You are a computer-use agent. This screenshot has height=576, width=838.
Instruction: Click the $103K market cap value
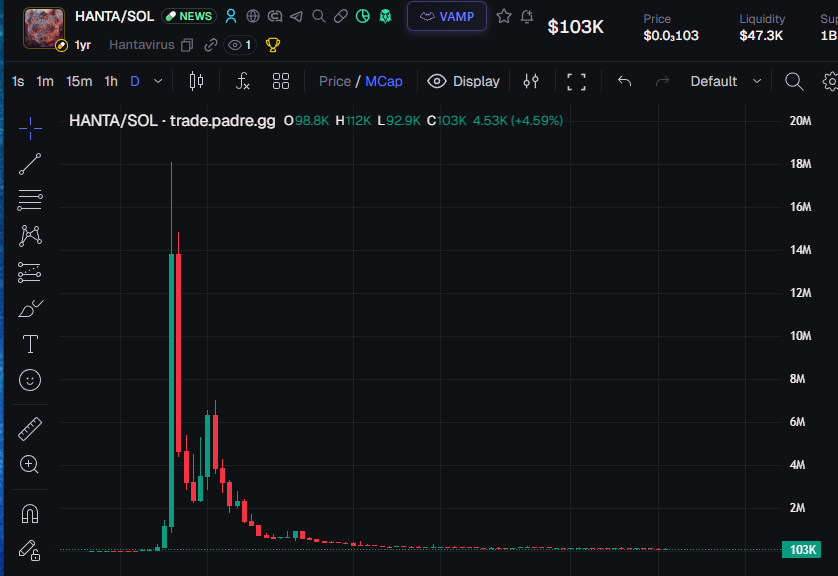[575, 26]
